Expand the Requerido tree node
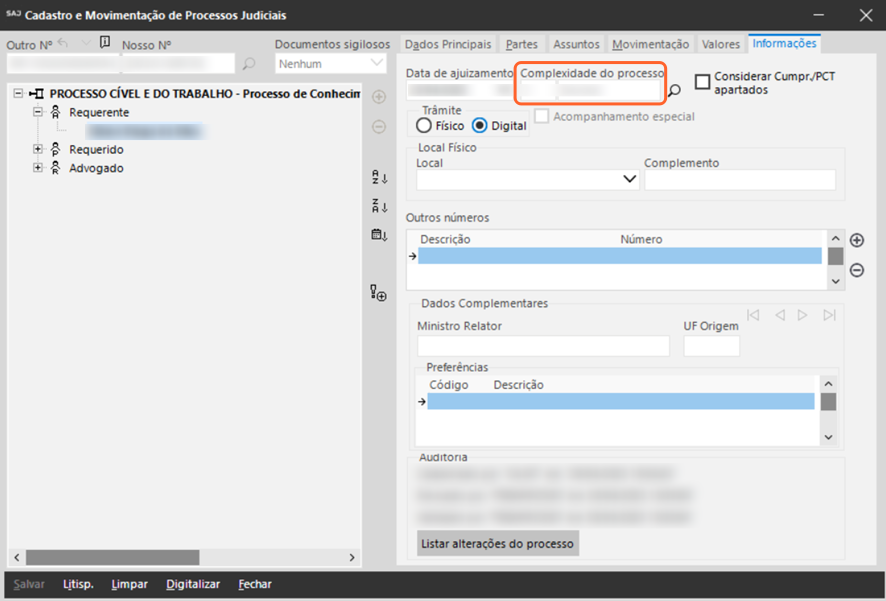Image resolution: width=886 pixels, height=601 pixels. 39,149
